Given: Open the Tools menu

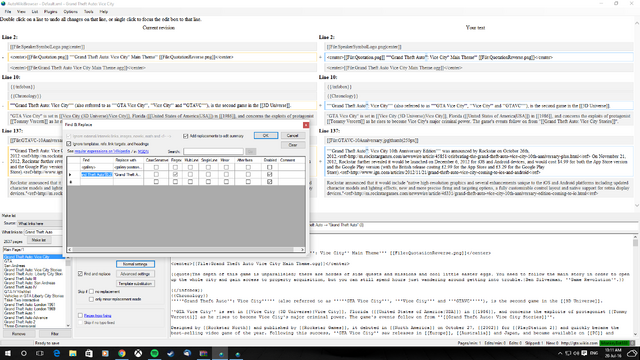Looking at the screenshot, I should [89, 12].
